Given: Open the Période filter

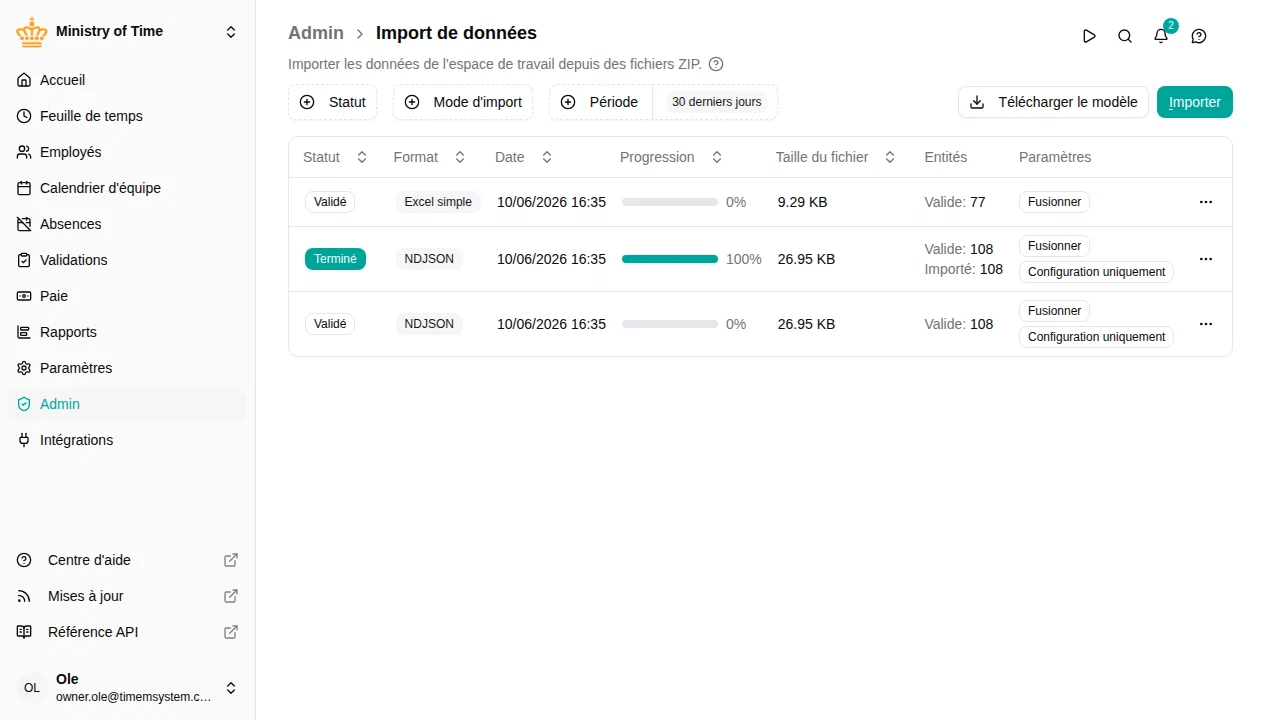Looking at the screenshot, I should pyautogui.click(x=601, y=102).
